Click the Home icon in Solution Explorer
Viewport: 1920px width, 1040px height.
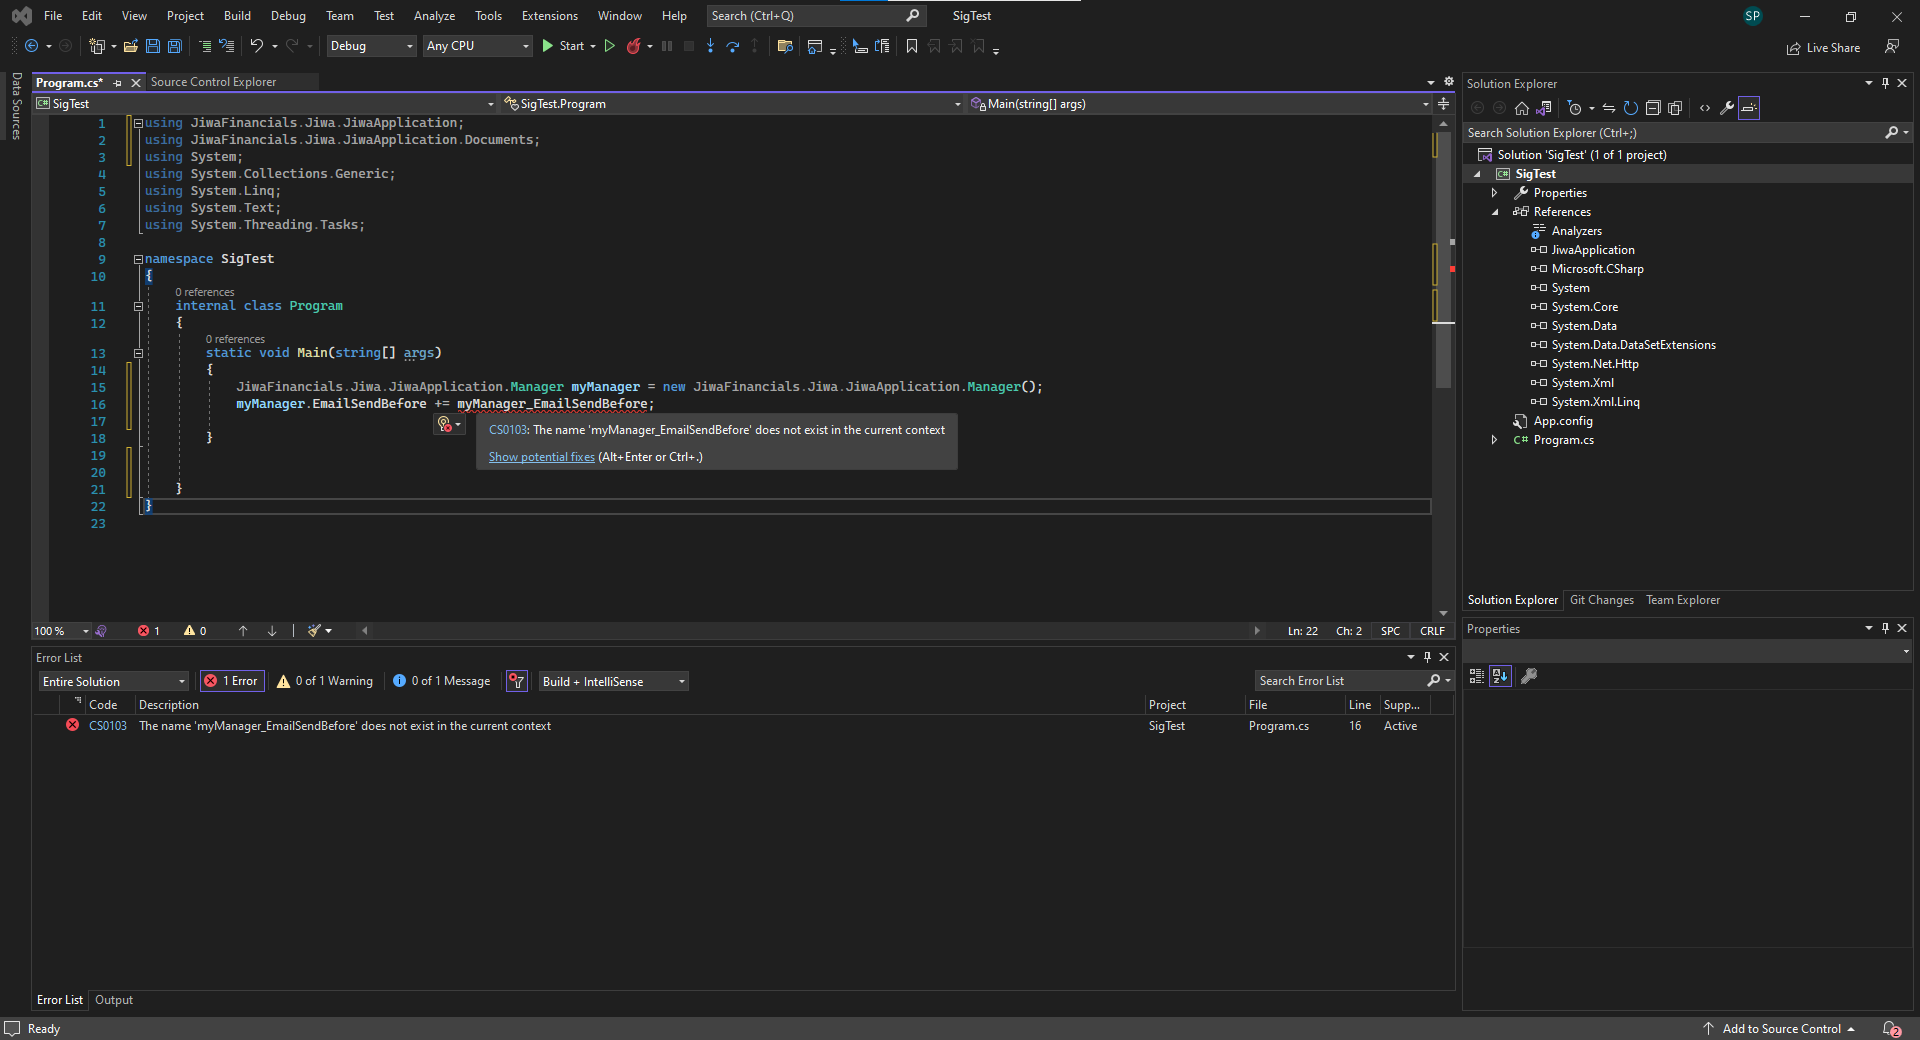point(1522,108)
